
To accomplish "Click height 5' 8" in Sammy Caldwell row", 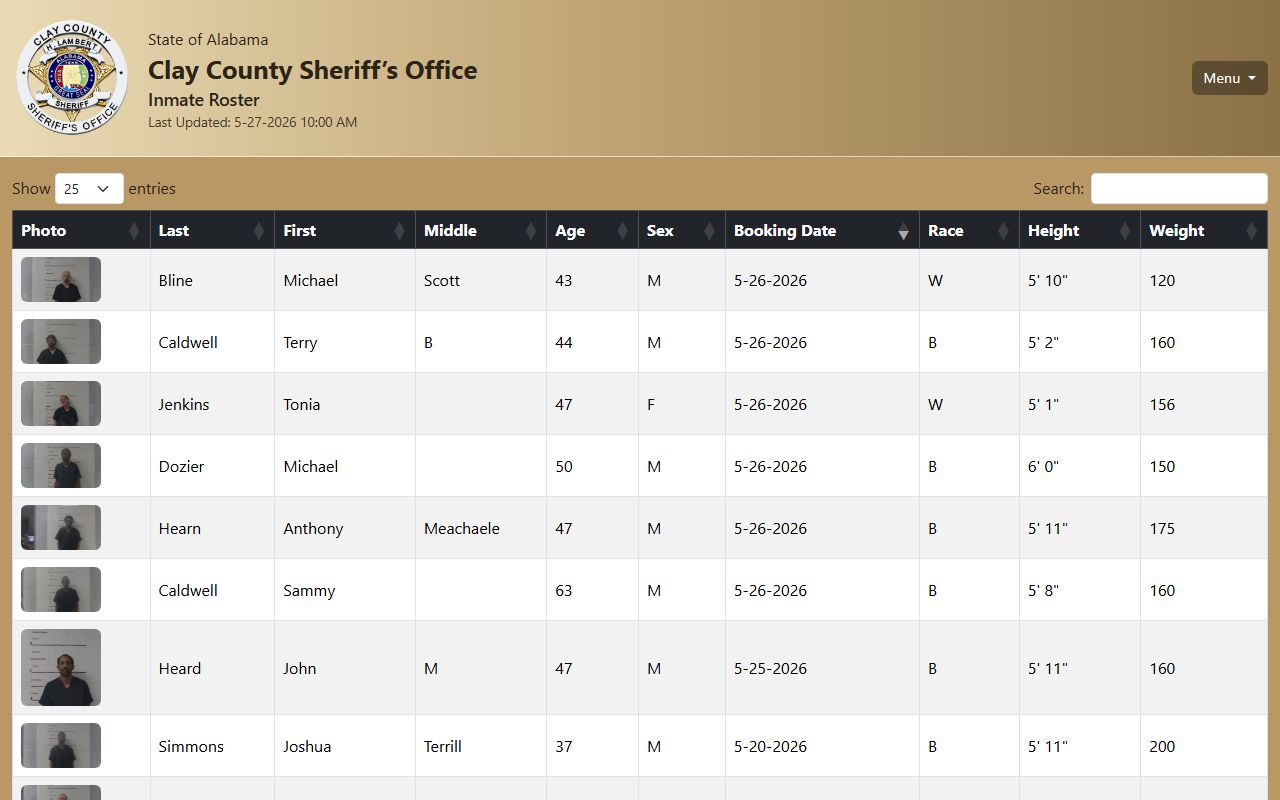I will pyautogui.click(x=1044, y=590).
